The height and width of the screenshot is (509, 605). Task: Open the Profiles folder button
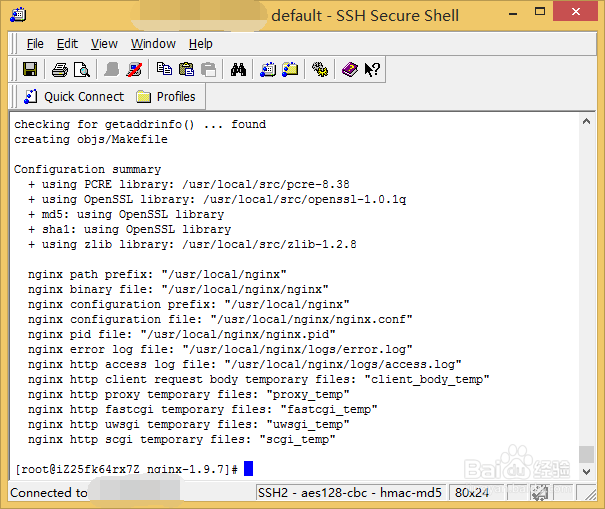(x=166, y=96)
